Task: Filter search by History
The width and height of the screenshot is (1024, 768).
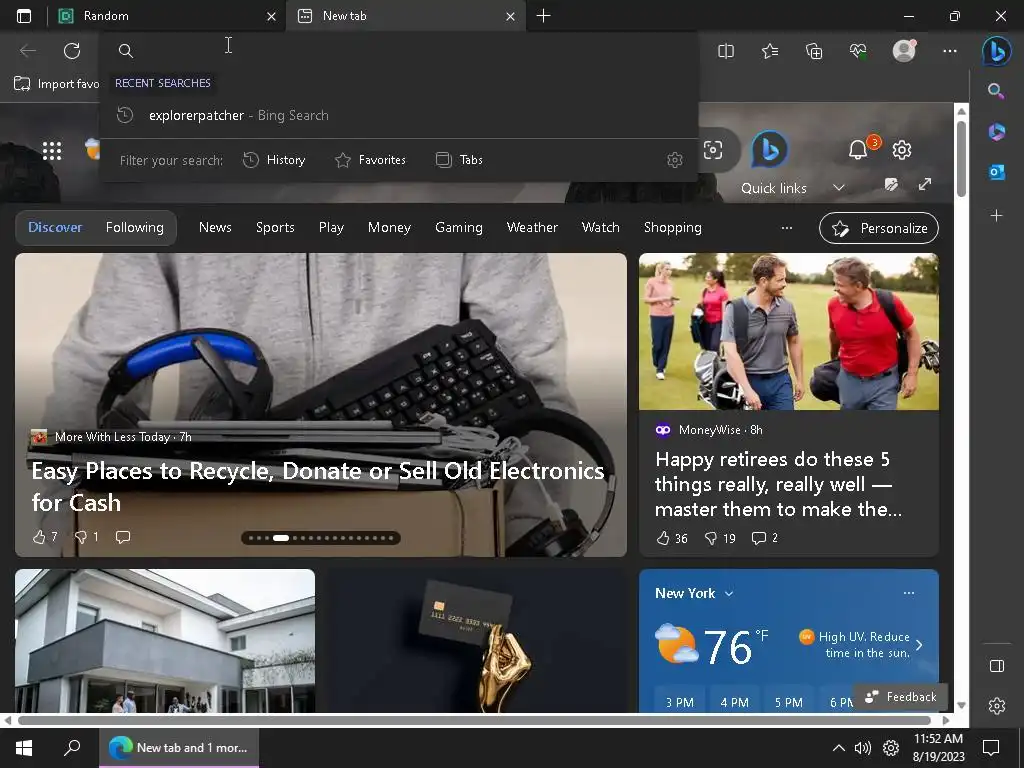Action: [274, 160]
